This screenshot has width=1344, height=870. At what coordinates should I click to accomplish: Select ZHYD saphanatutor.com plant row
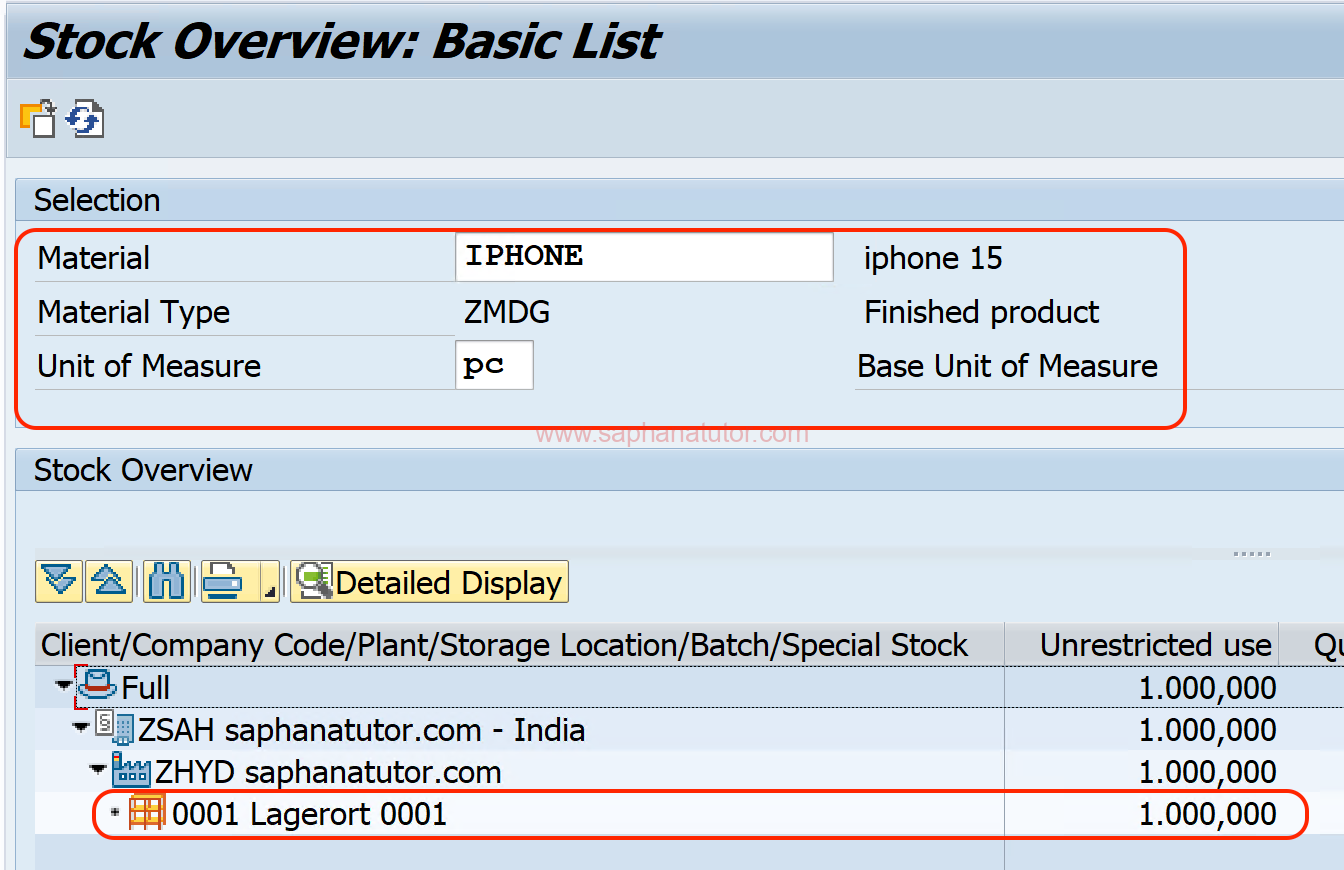point(328,772)
